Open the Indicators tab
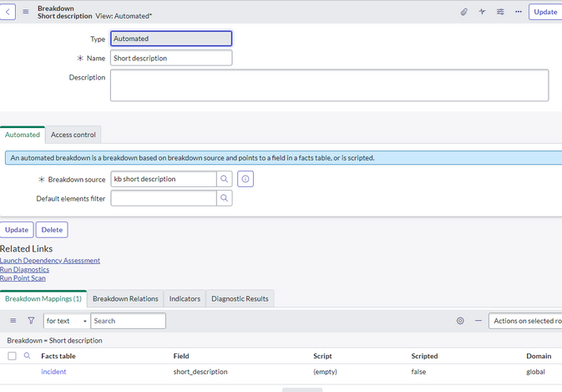 tap(185, 299)
